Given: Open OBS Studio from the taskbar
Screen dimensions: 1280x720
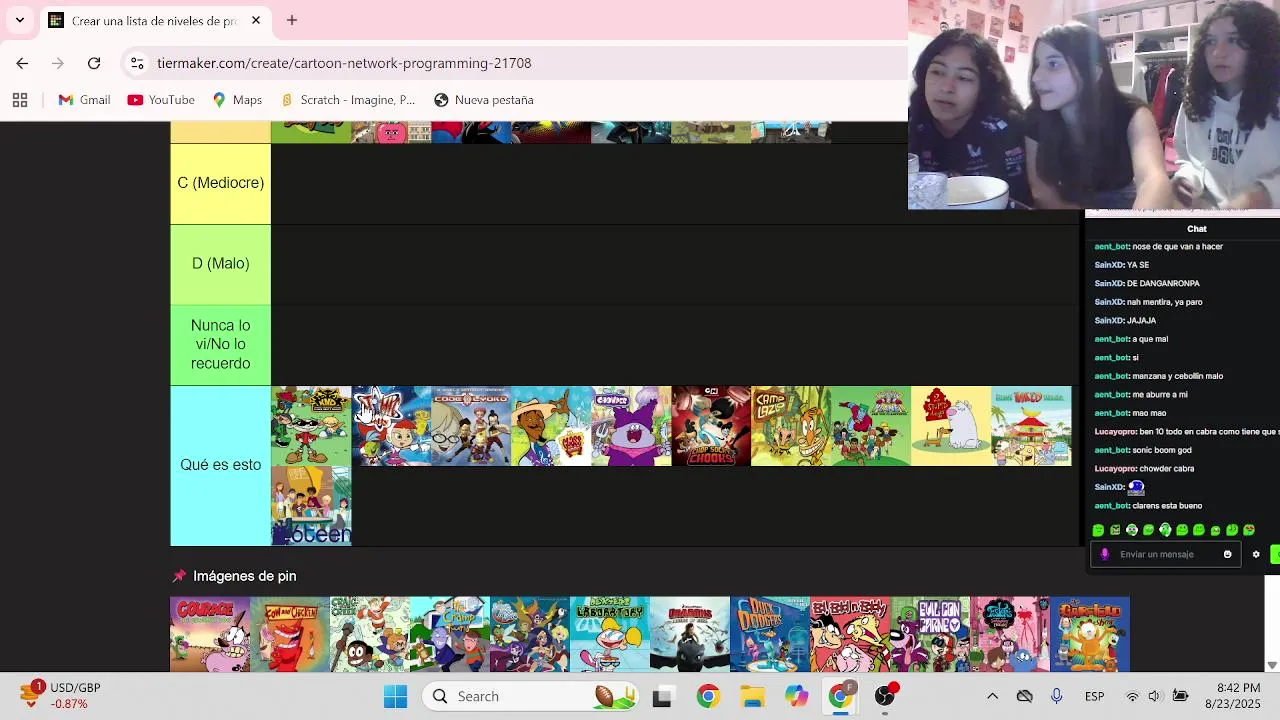Looking at the screenshot, I should click(x=886, y=696).
